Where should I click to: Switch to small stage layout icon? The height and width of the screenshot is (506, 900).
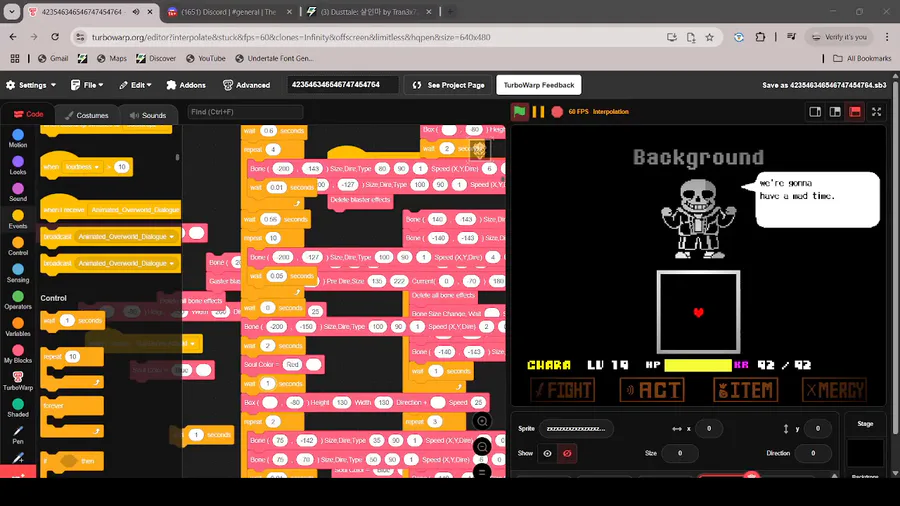(x=815, y=112)
